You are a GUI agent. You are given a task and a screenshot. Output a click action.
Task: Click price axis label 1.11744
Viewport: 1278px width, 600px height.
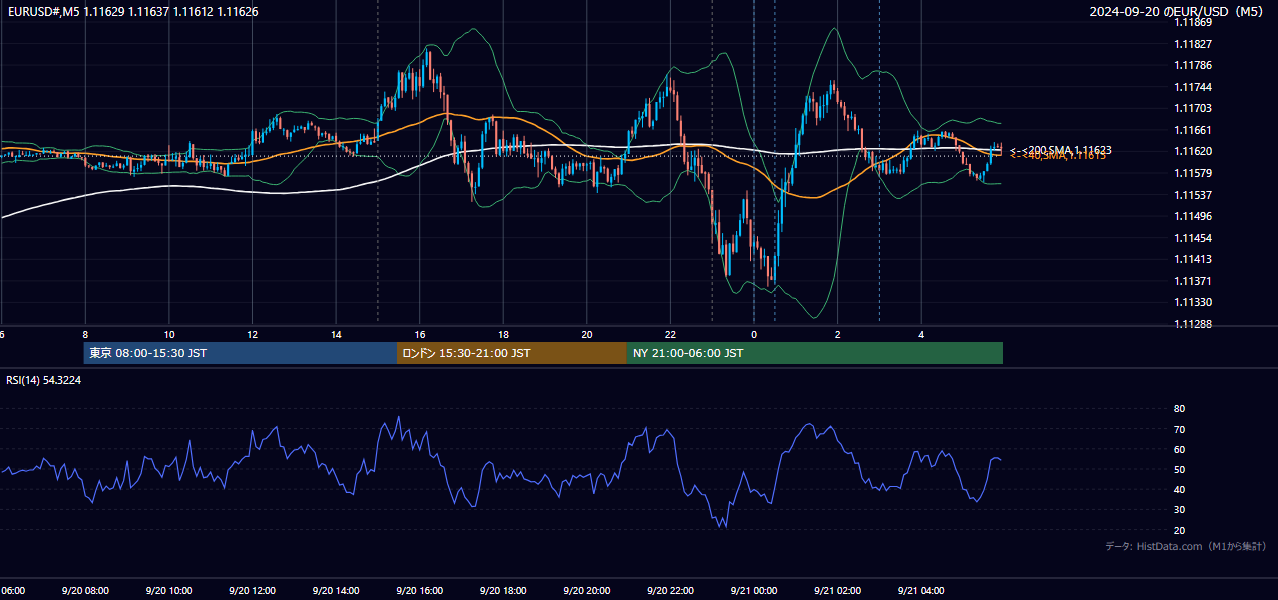click(x=1194, y=87)
